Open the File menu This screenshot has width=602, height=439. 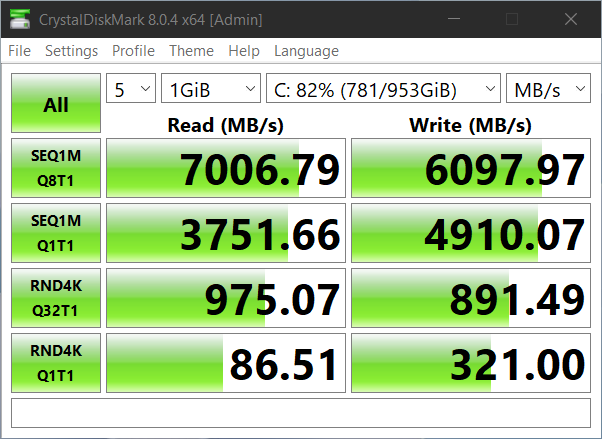[x=19, y=51]
